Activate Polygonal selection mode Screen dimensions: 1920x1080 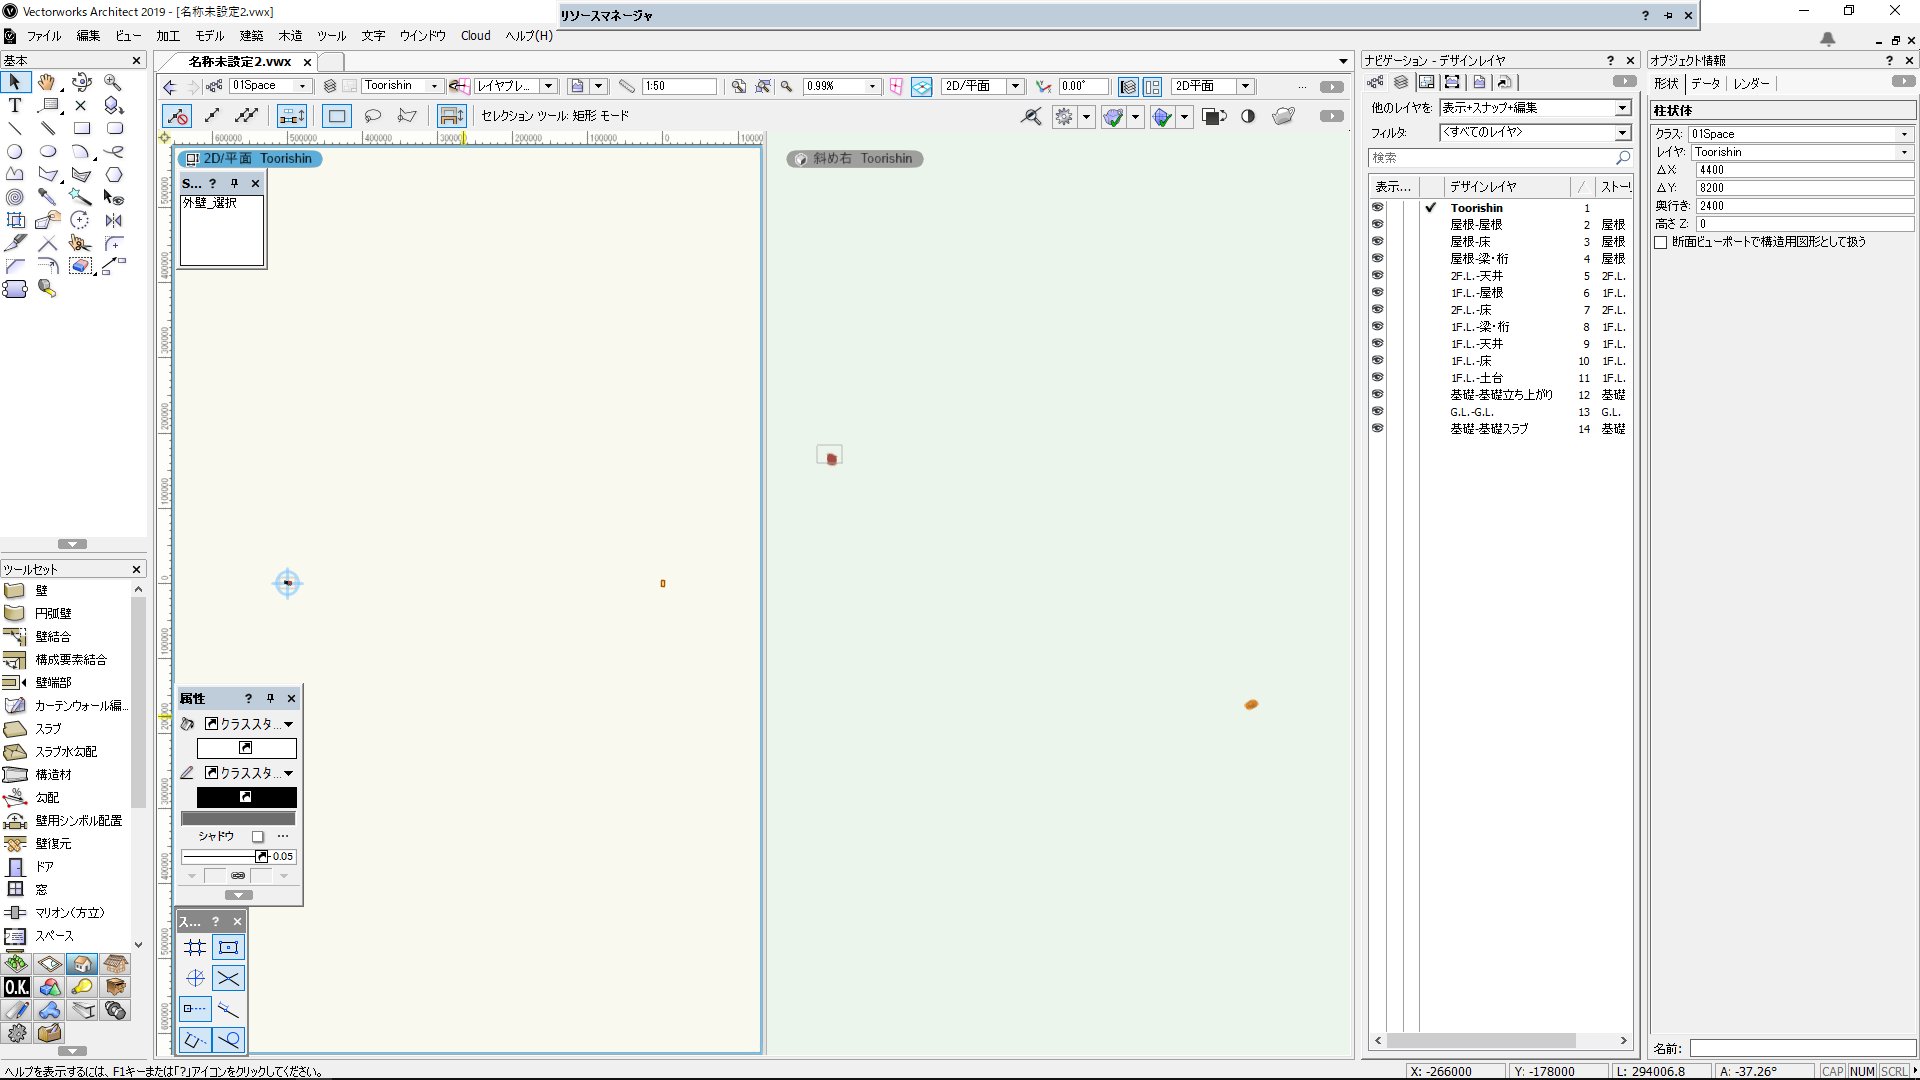[x=407, y=116]
